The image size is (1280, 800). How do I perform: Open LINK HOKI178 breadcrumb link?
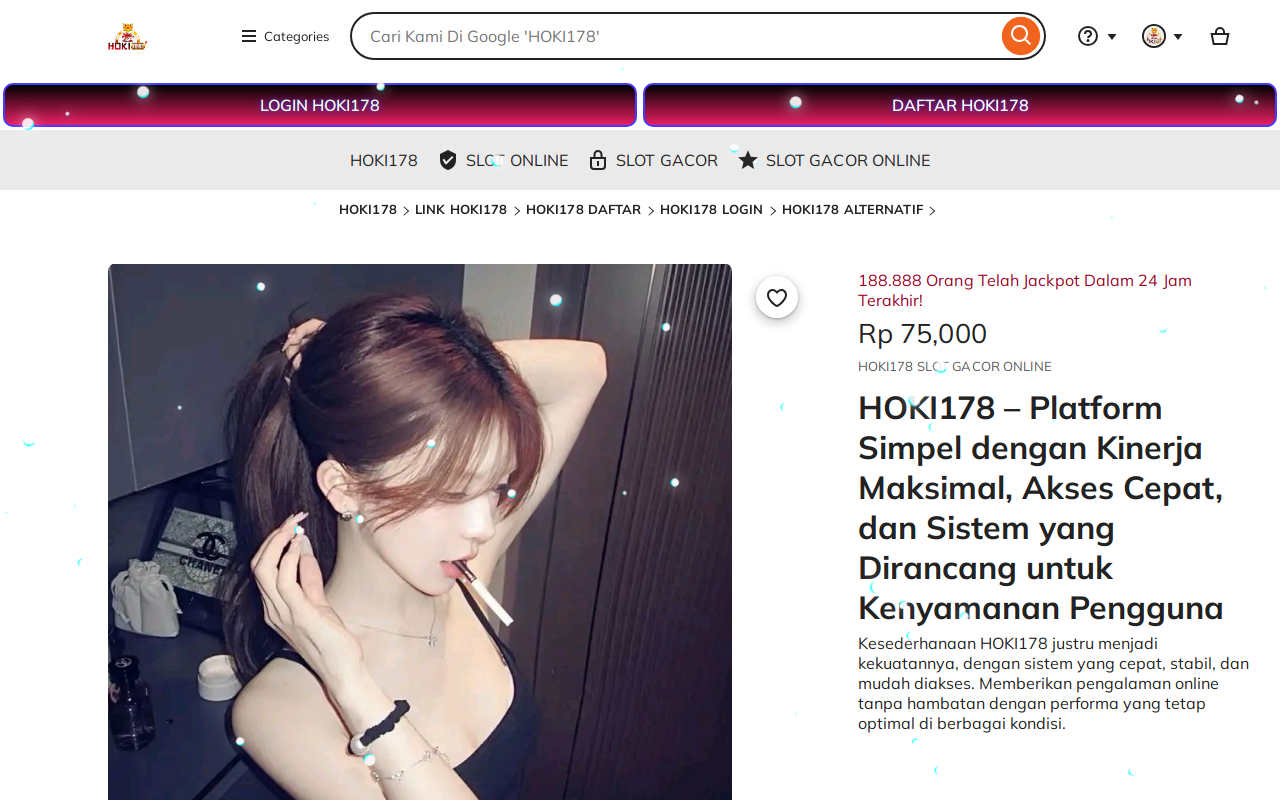tap(461, 210)
